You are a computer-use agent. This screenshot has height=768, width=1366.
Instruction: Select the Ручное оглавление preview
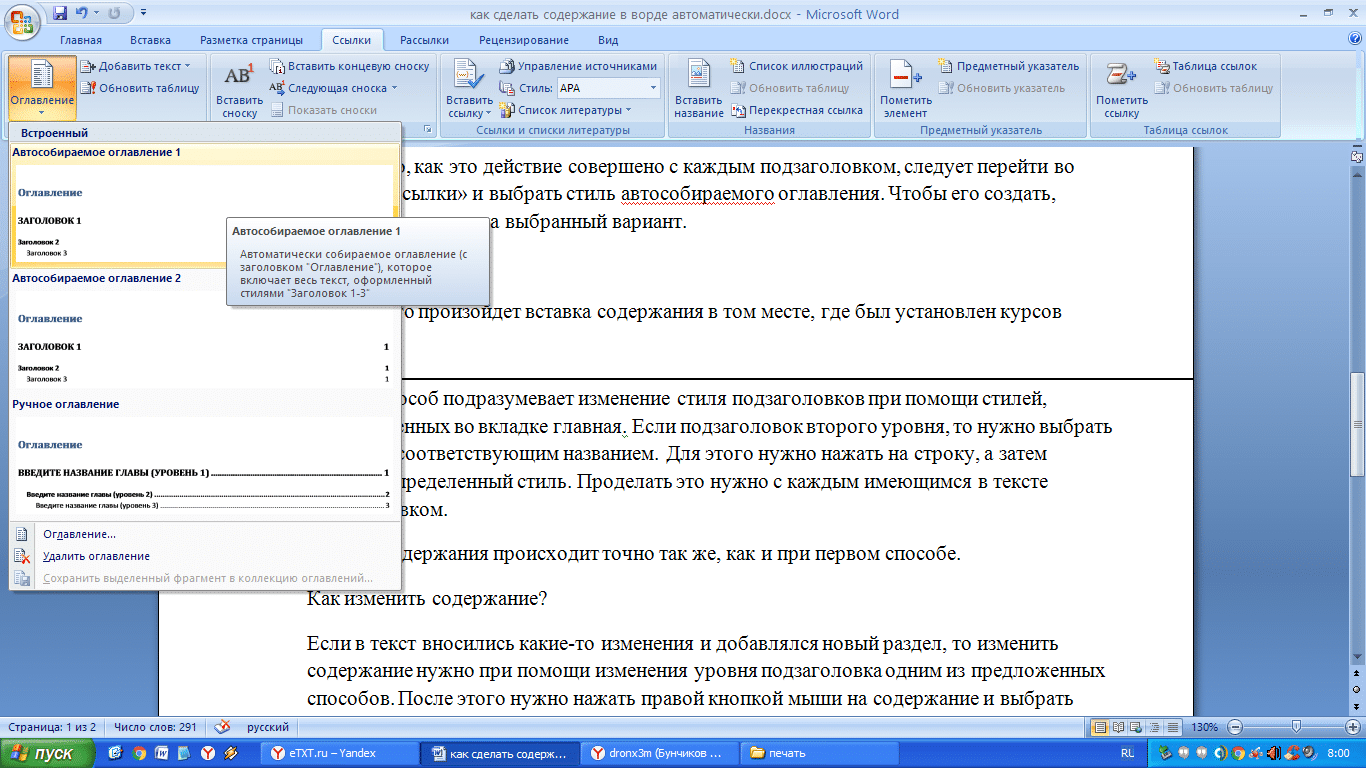coord(205,455)
